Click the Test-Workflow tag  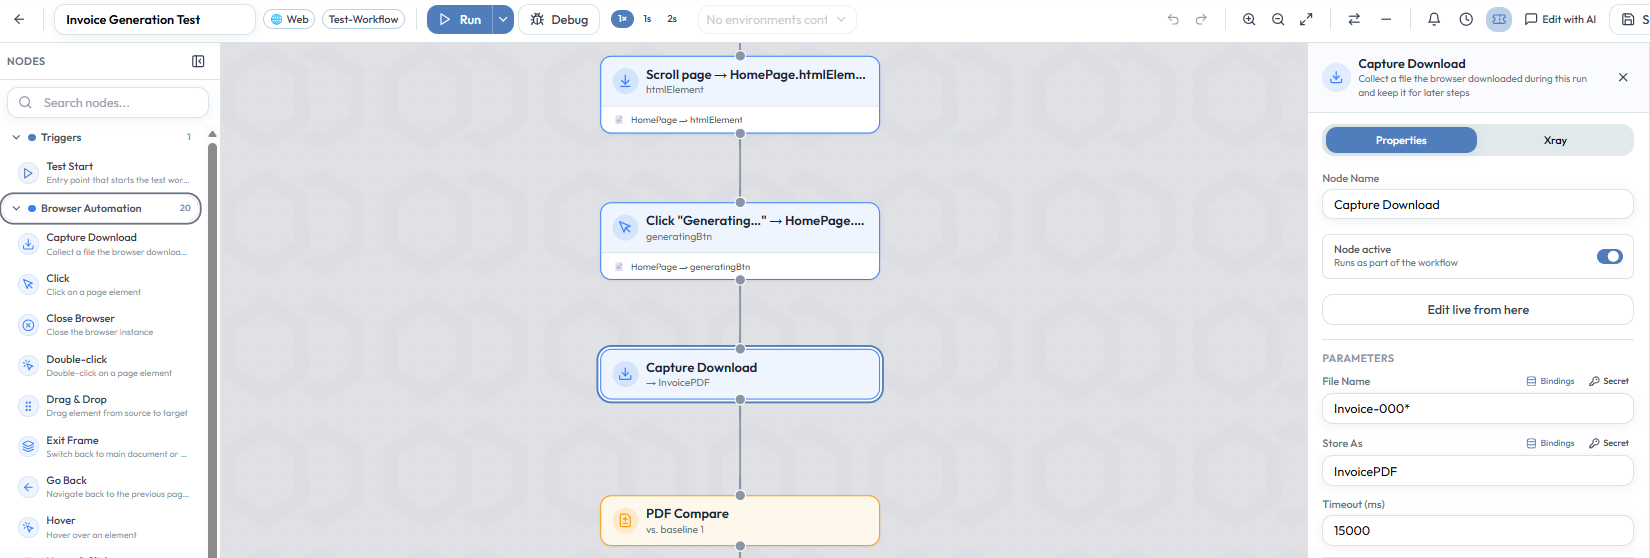363,19
